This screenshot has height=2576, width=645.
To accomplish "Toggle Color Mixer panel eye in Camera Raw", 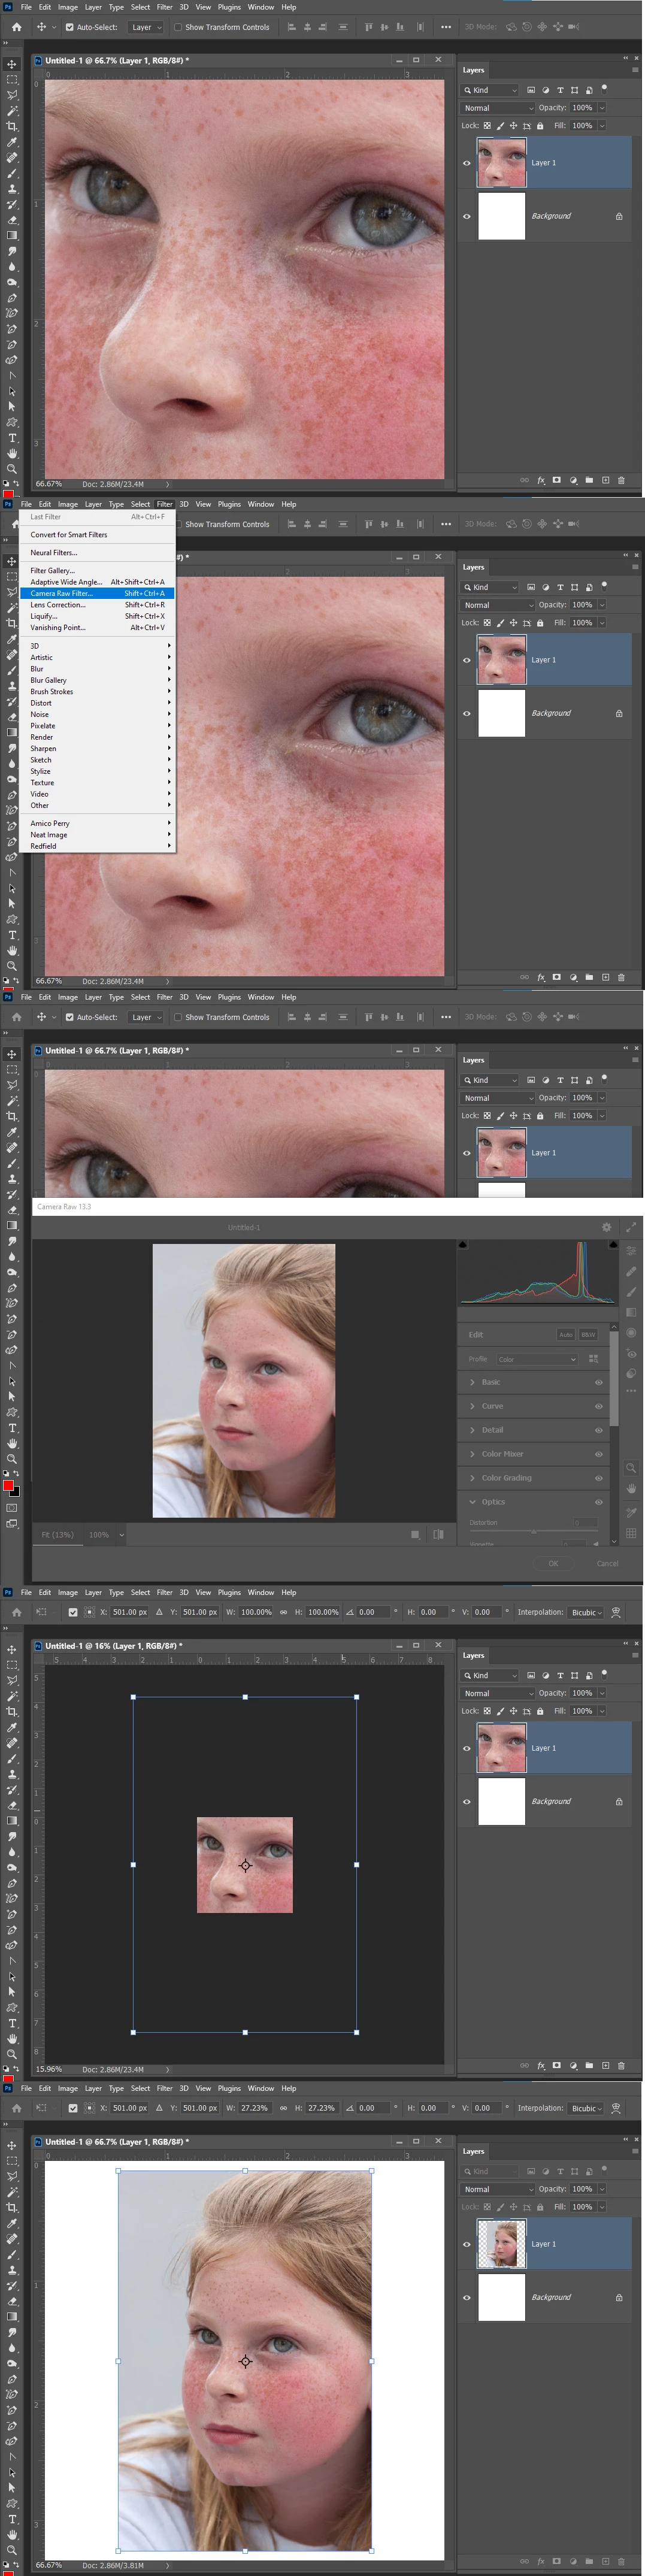I will tap(599, 1454).
